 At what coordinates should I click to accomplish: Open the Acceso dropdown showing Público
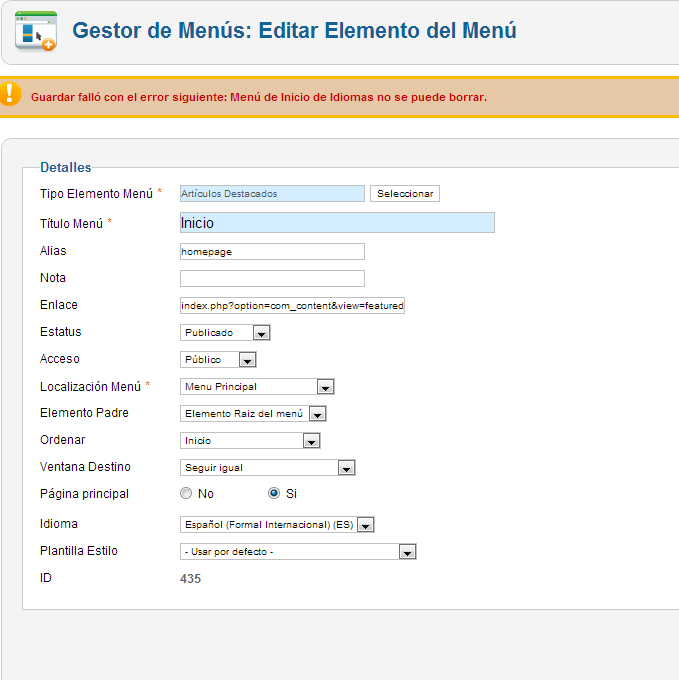[218, 360]
